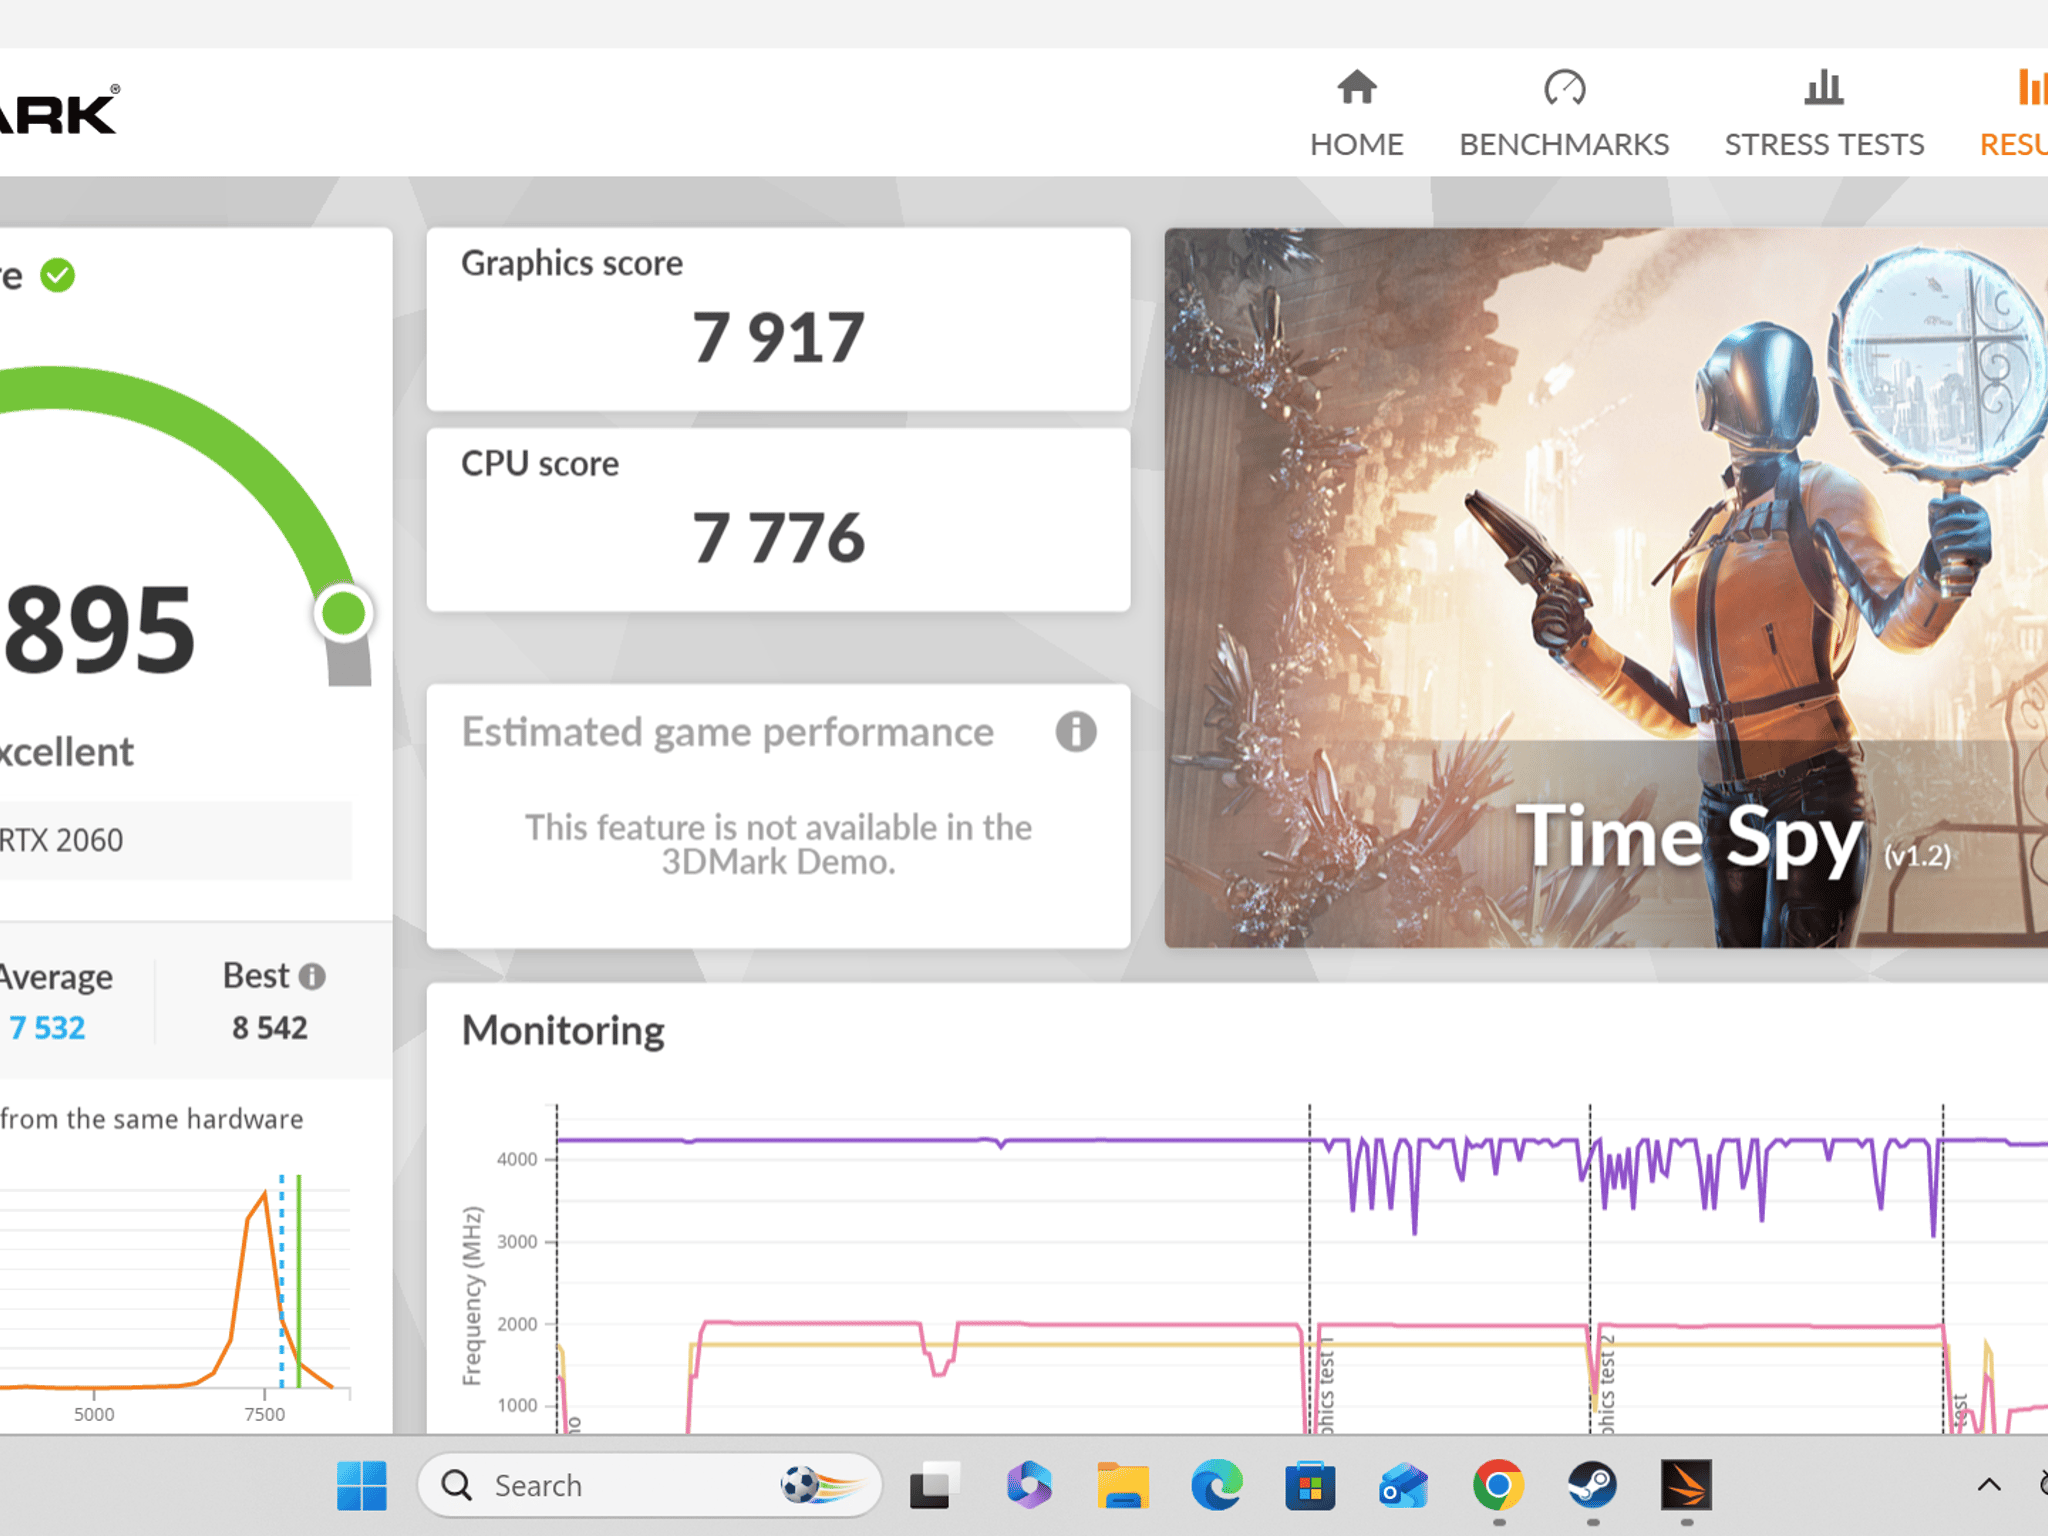This screenshot has width=2048, height=1536.
Task: Click the green score validation checkmark
Action: 58,275
